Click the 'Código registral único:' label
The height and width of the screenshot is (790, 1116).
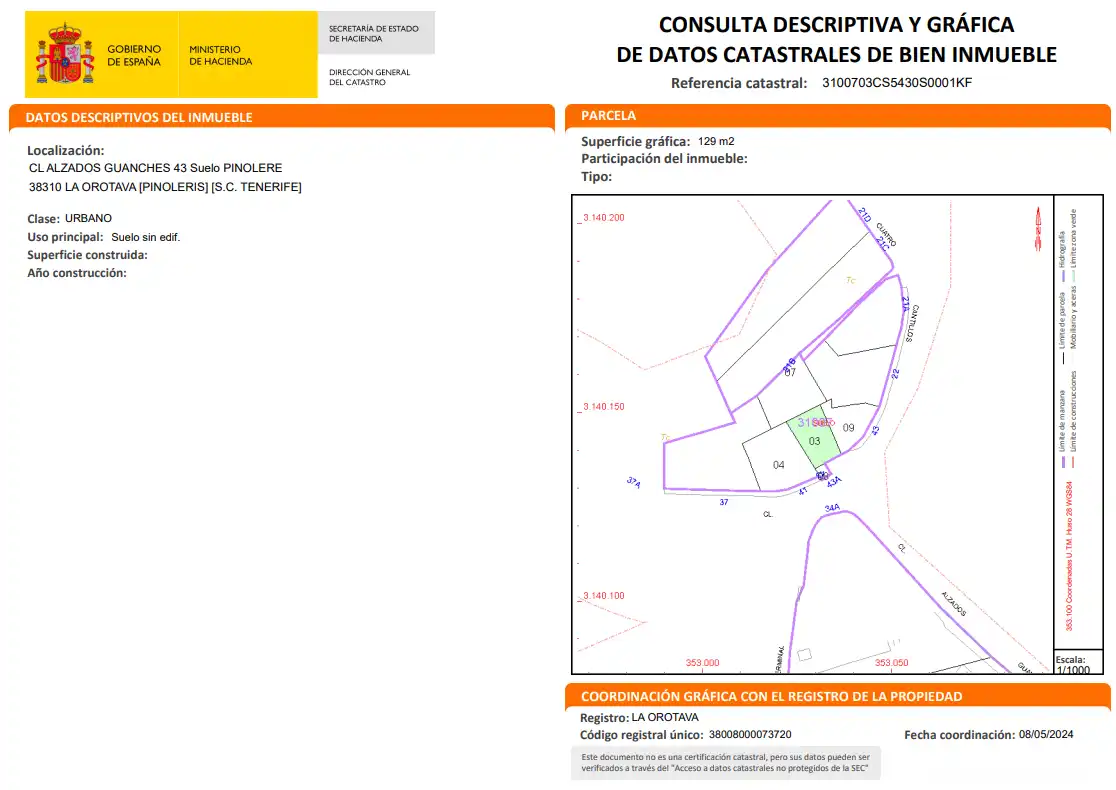point(641,735)
